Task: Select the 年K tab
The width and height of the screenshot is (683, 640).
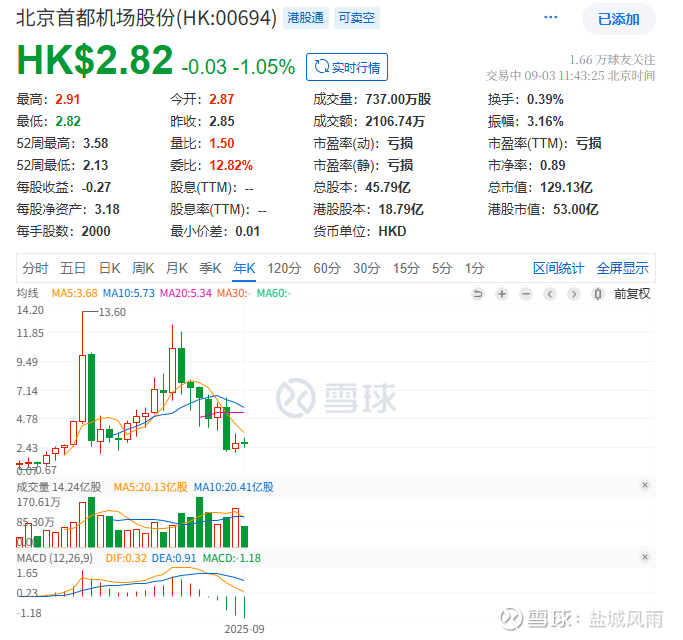Action: tap(244, 268)
